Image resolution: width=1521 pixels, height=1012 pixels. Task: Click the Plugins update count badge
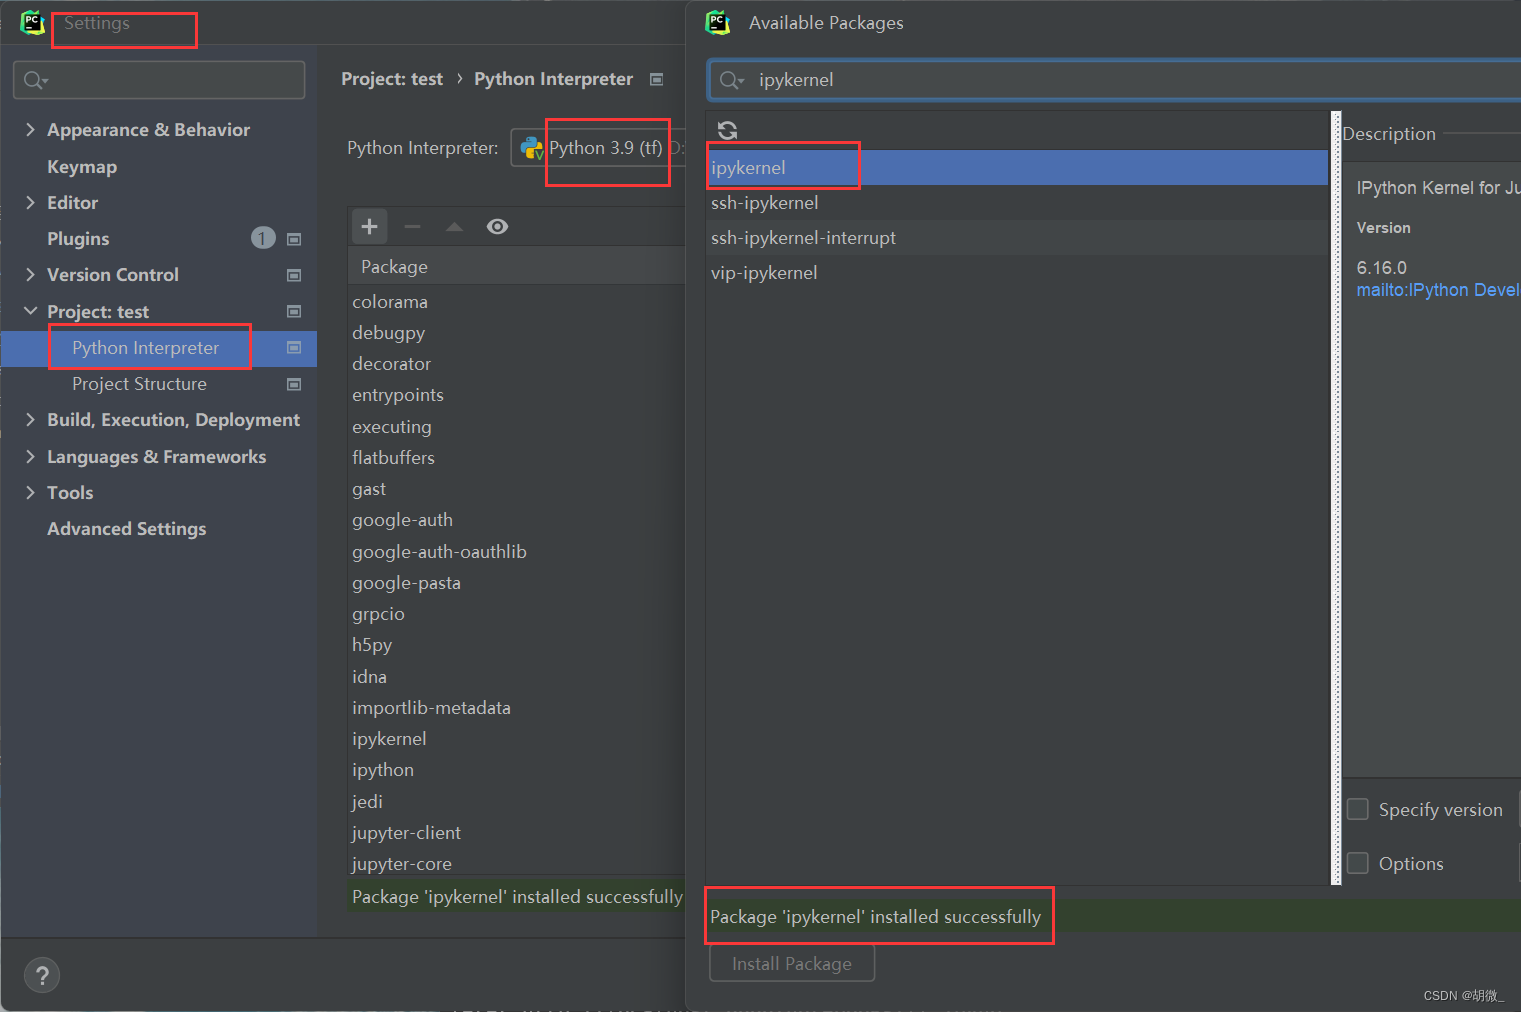tap(263, 238)
